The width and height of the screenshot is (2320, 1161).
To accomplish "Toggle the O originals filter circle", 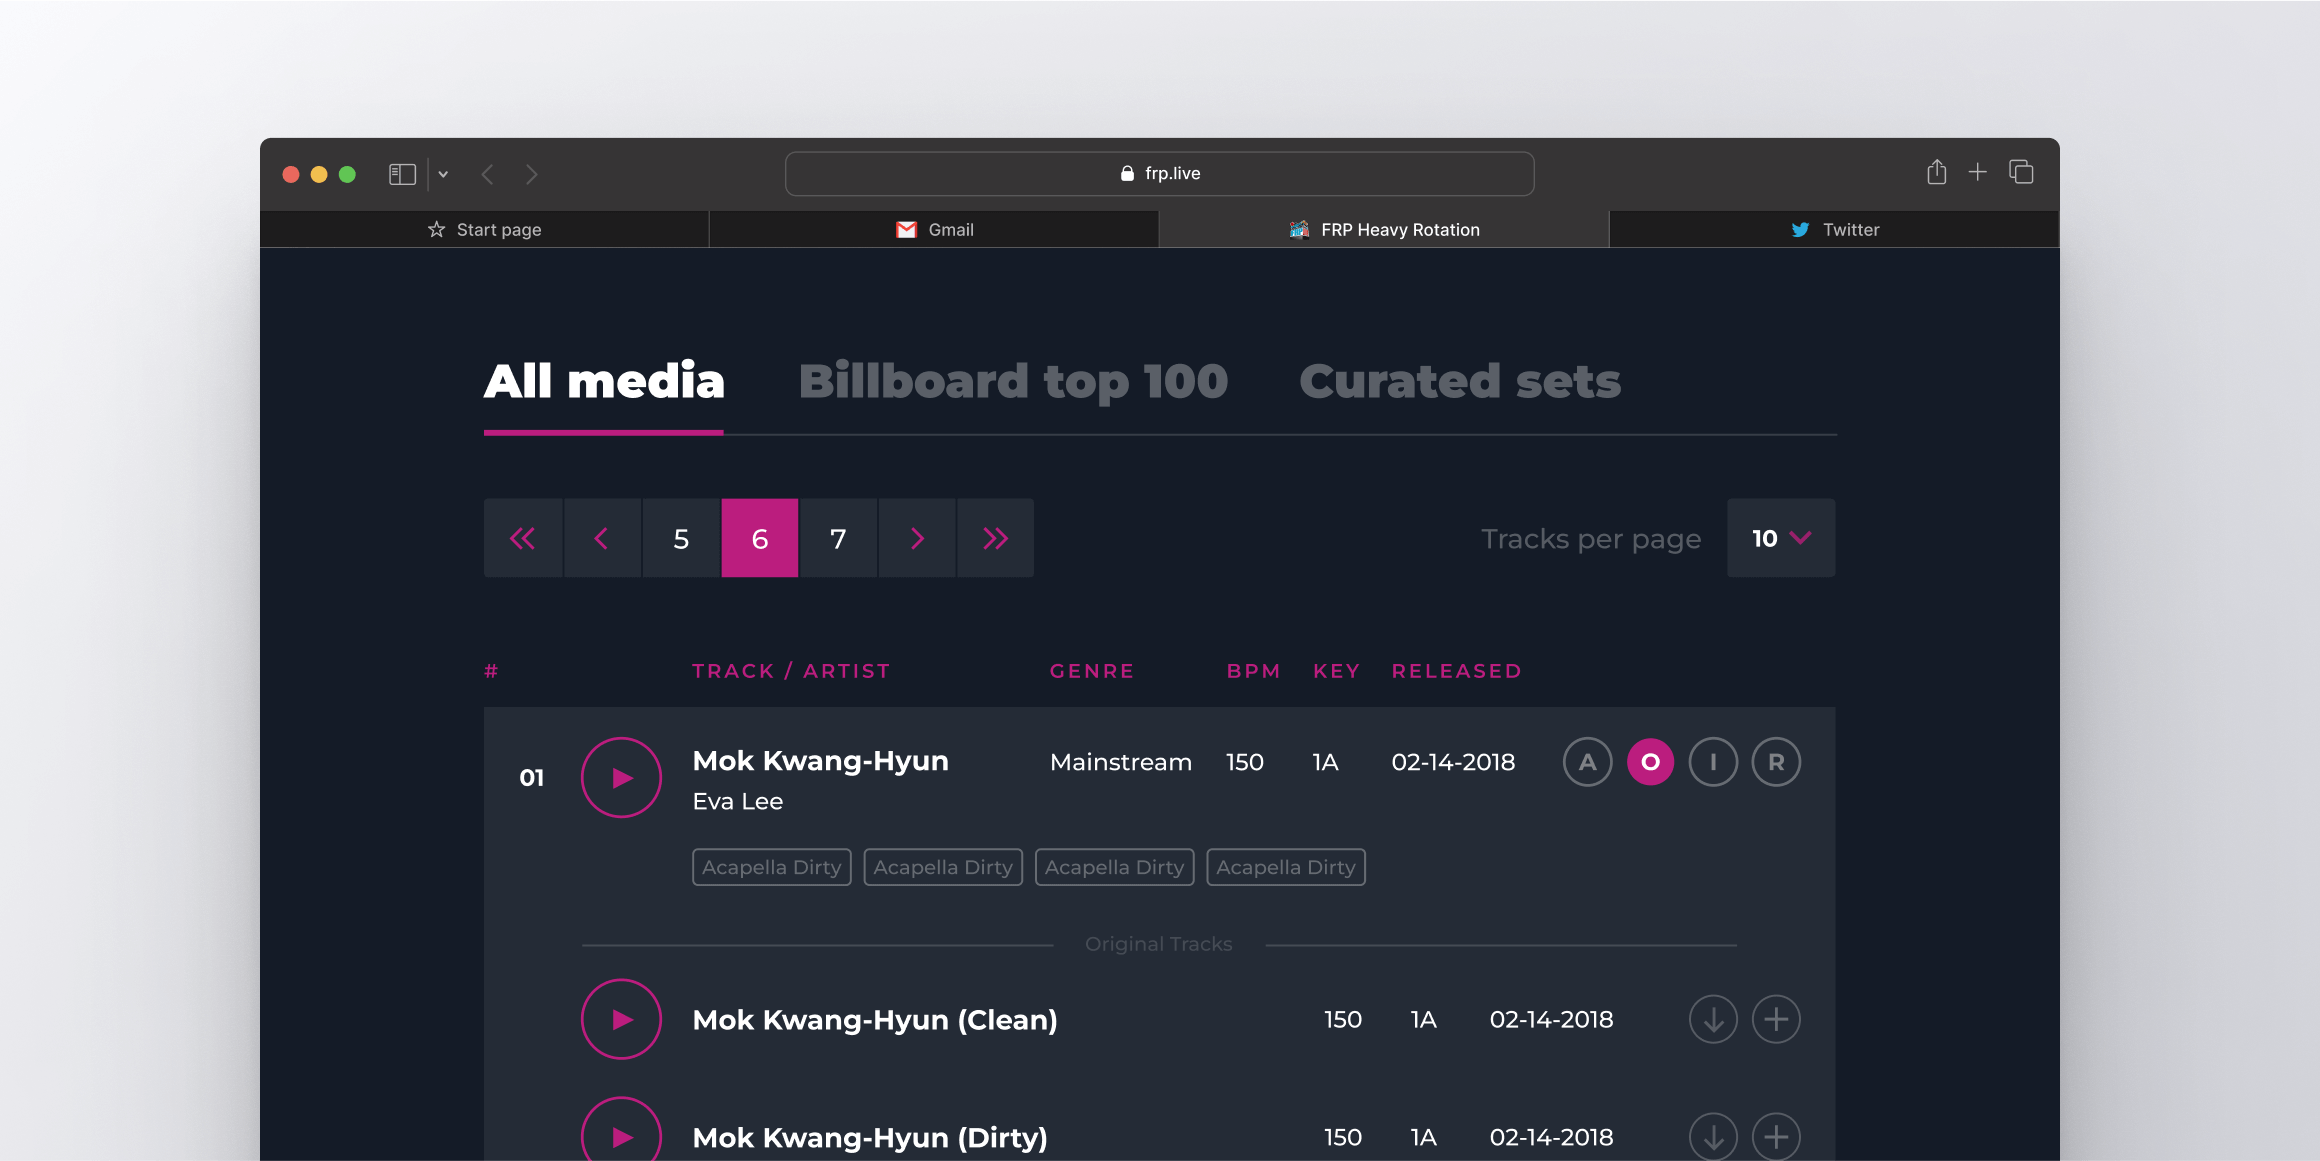I will coord(1650,762).
